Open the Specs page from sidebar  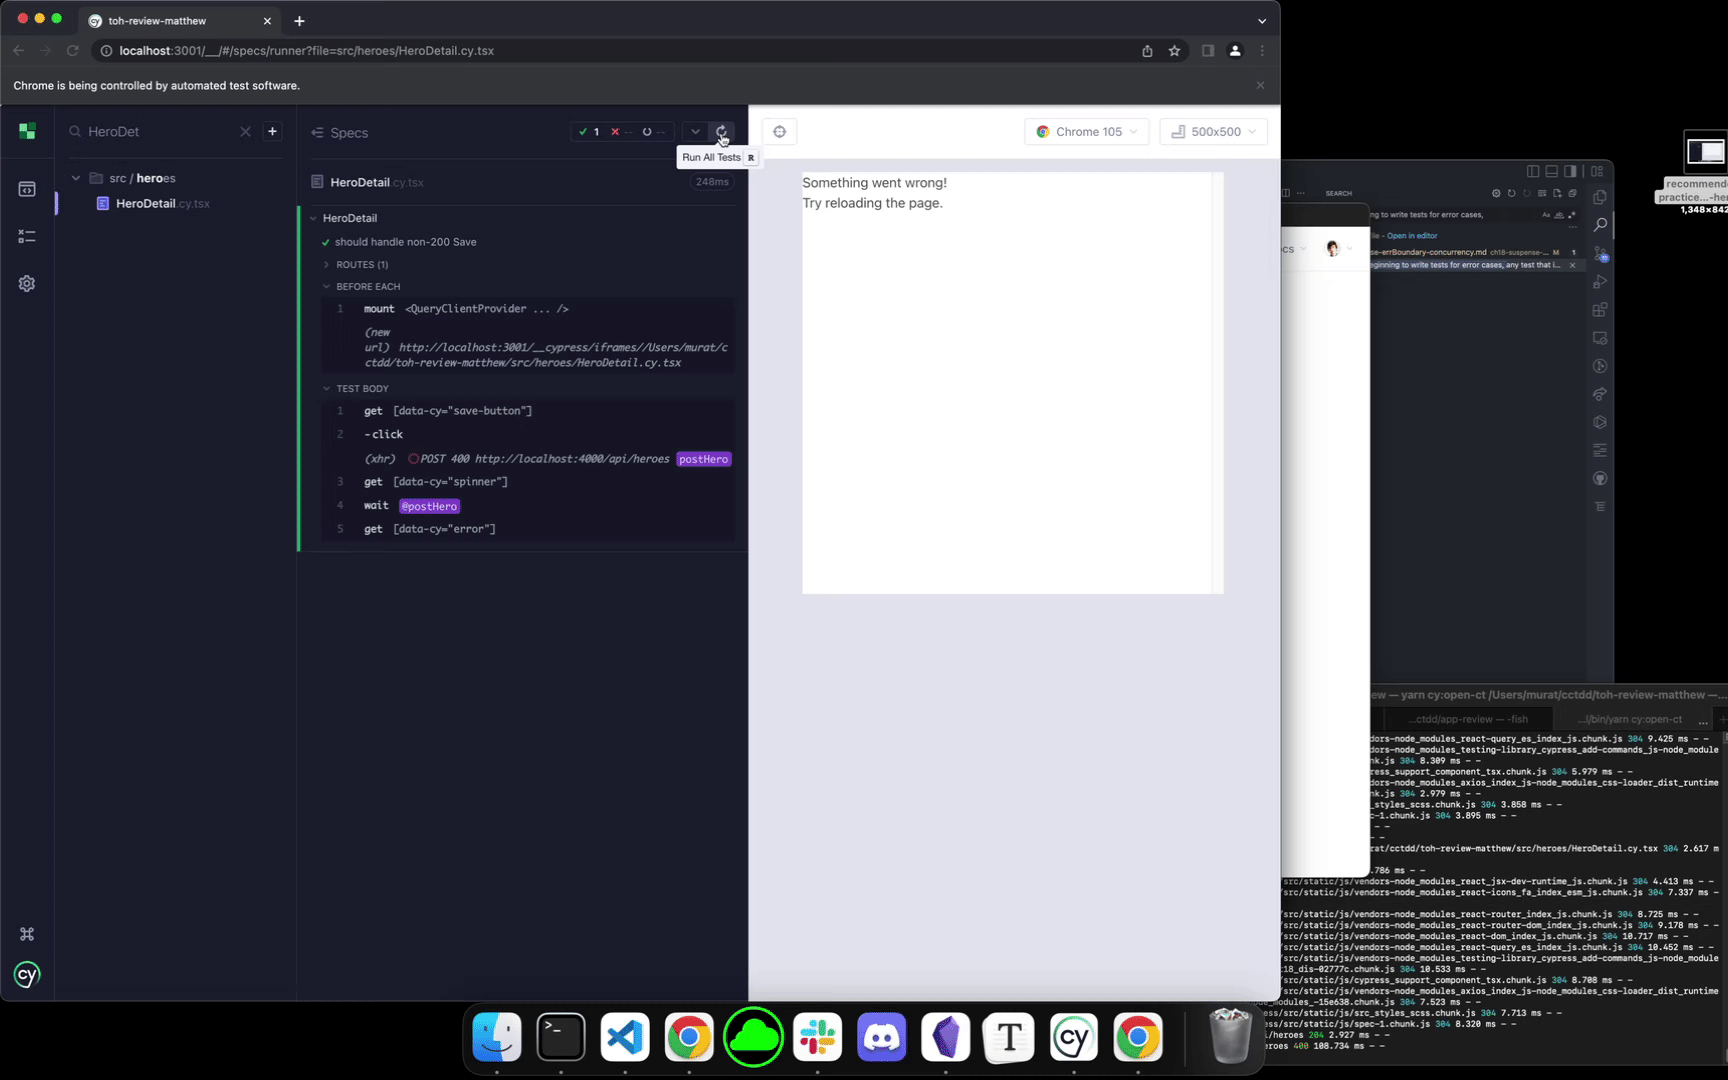pos(27,189)
